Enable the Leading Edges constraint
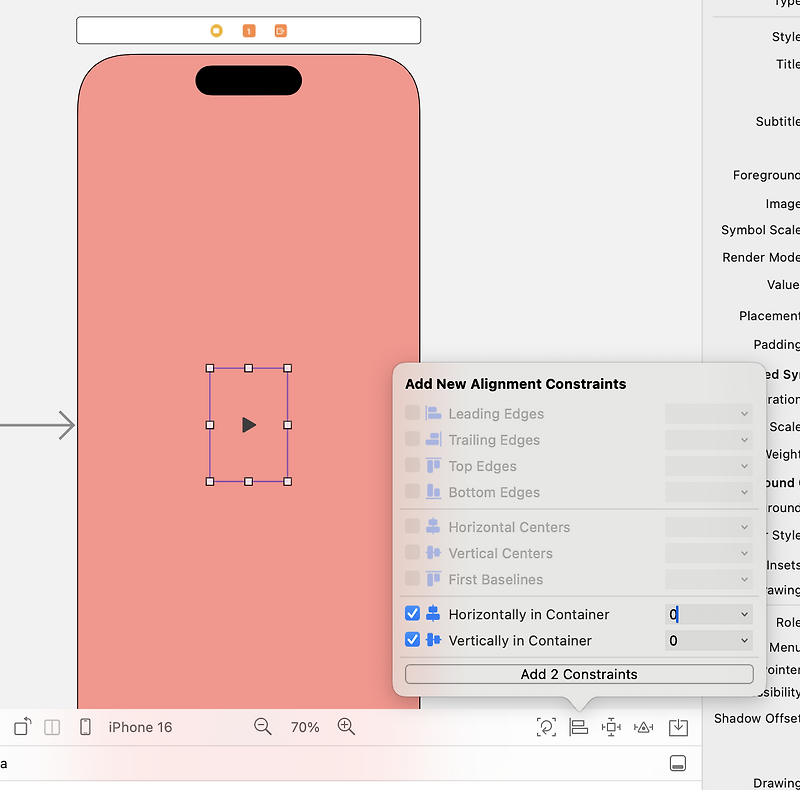The width and height of the screenshot is (800, 790). [x=413, y=413]
